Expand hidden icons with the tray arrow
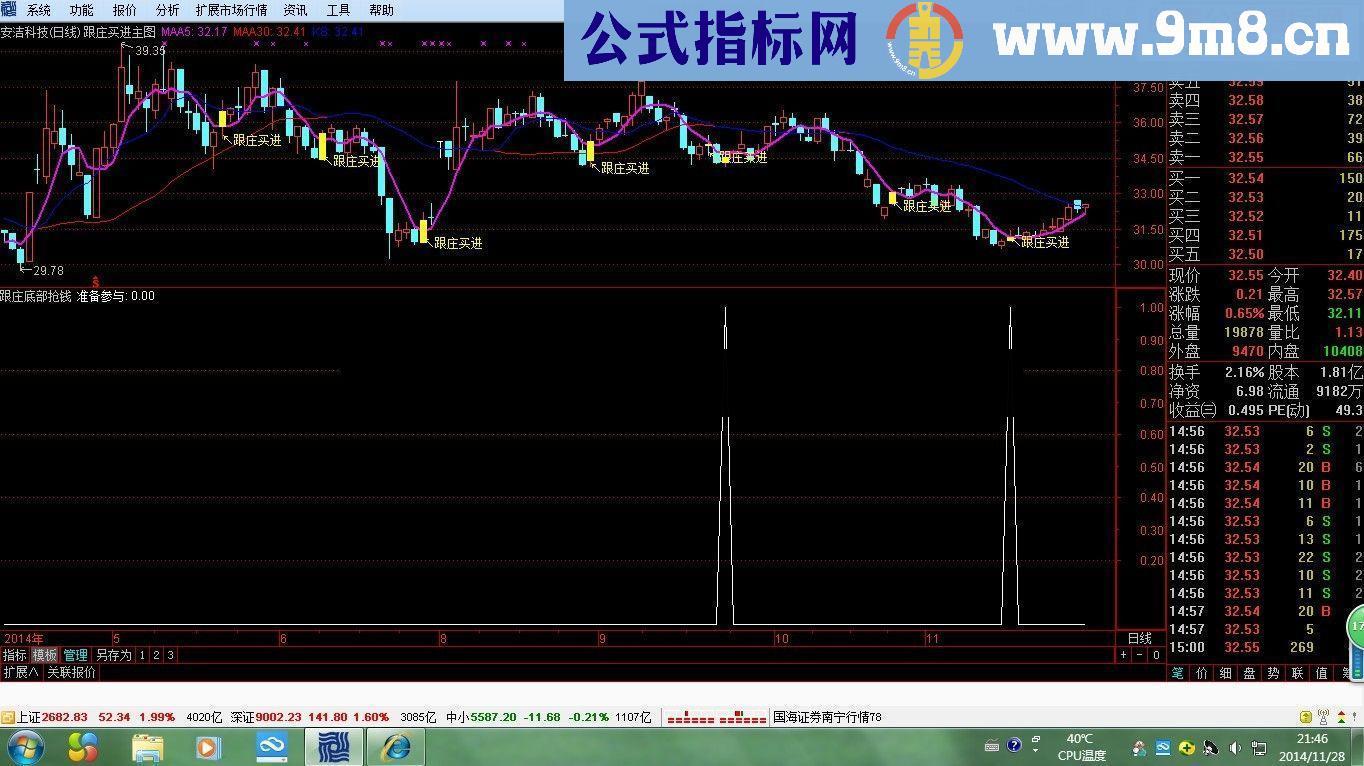This screenshot has height=766, width=1364. point(1035,750)
